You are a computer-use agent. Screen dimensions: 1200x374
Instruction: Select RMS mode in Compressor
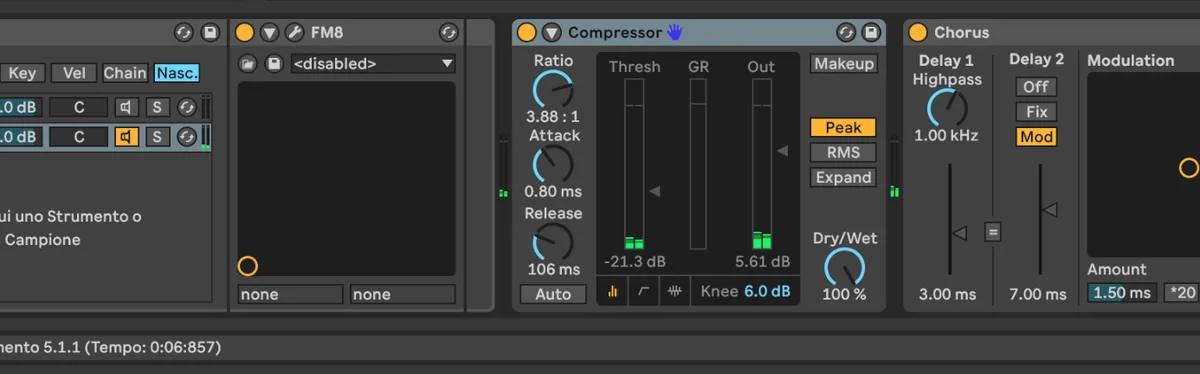[844, 152]
